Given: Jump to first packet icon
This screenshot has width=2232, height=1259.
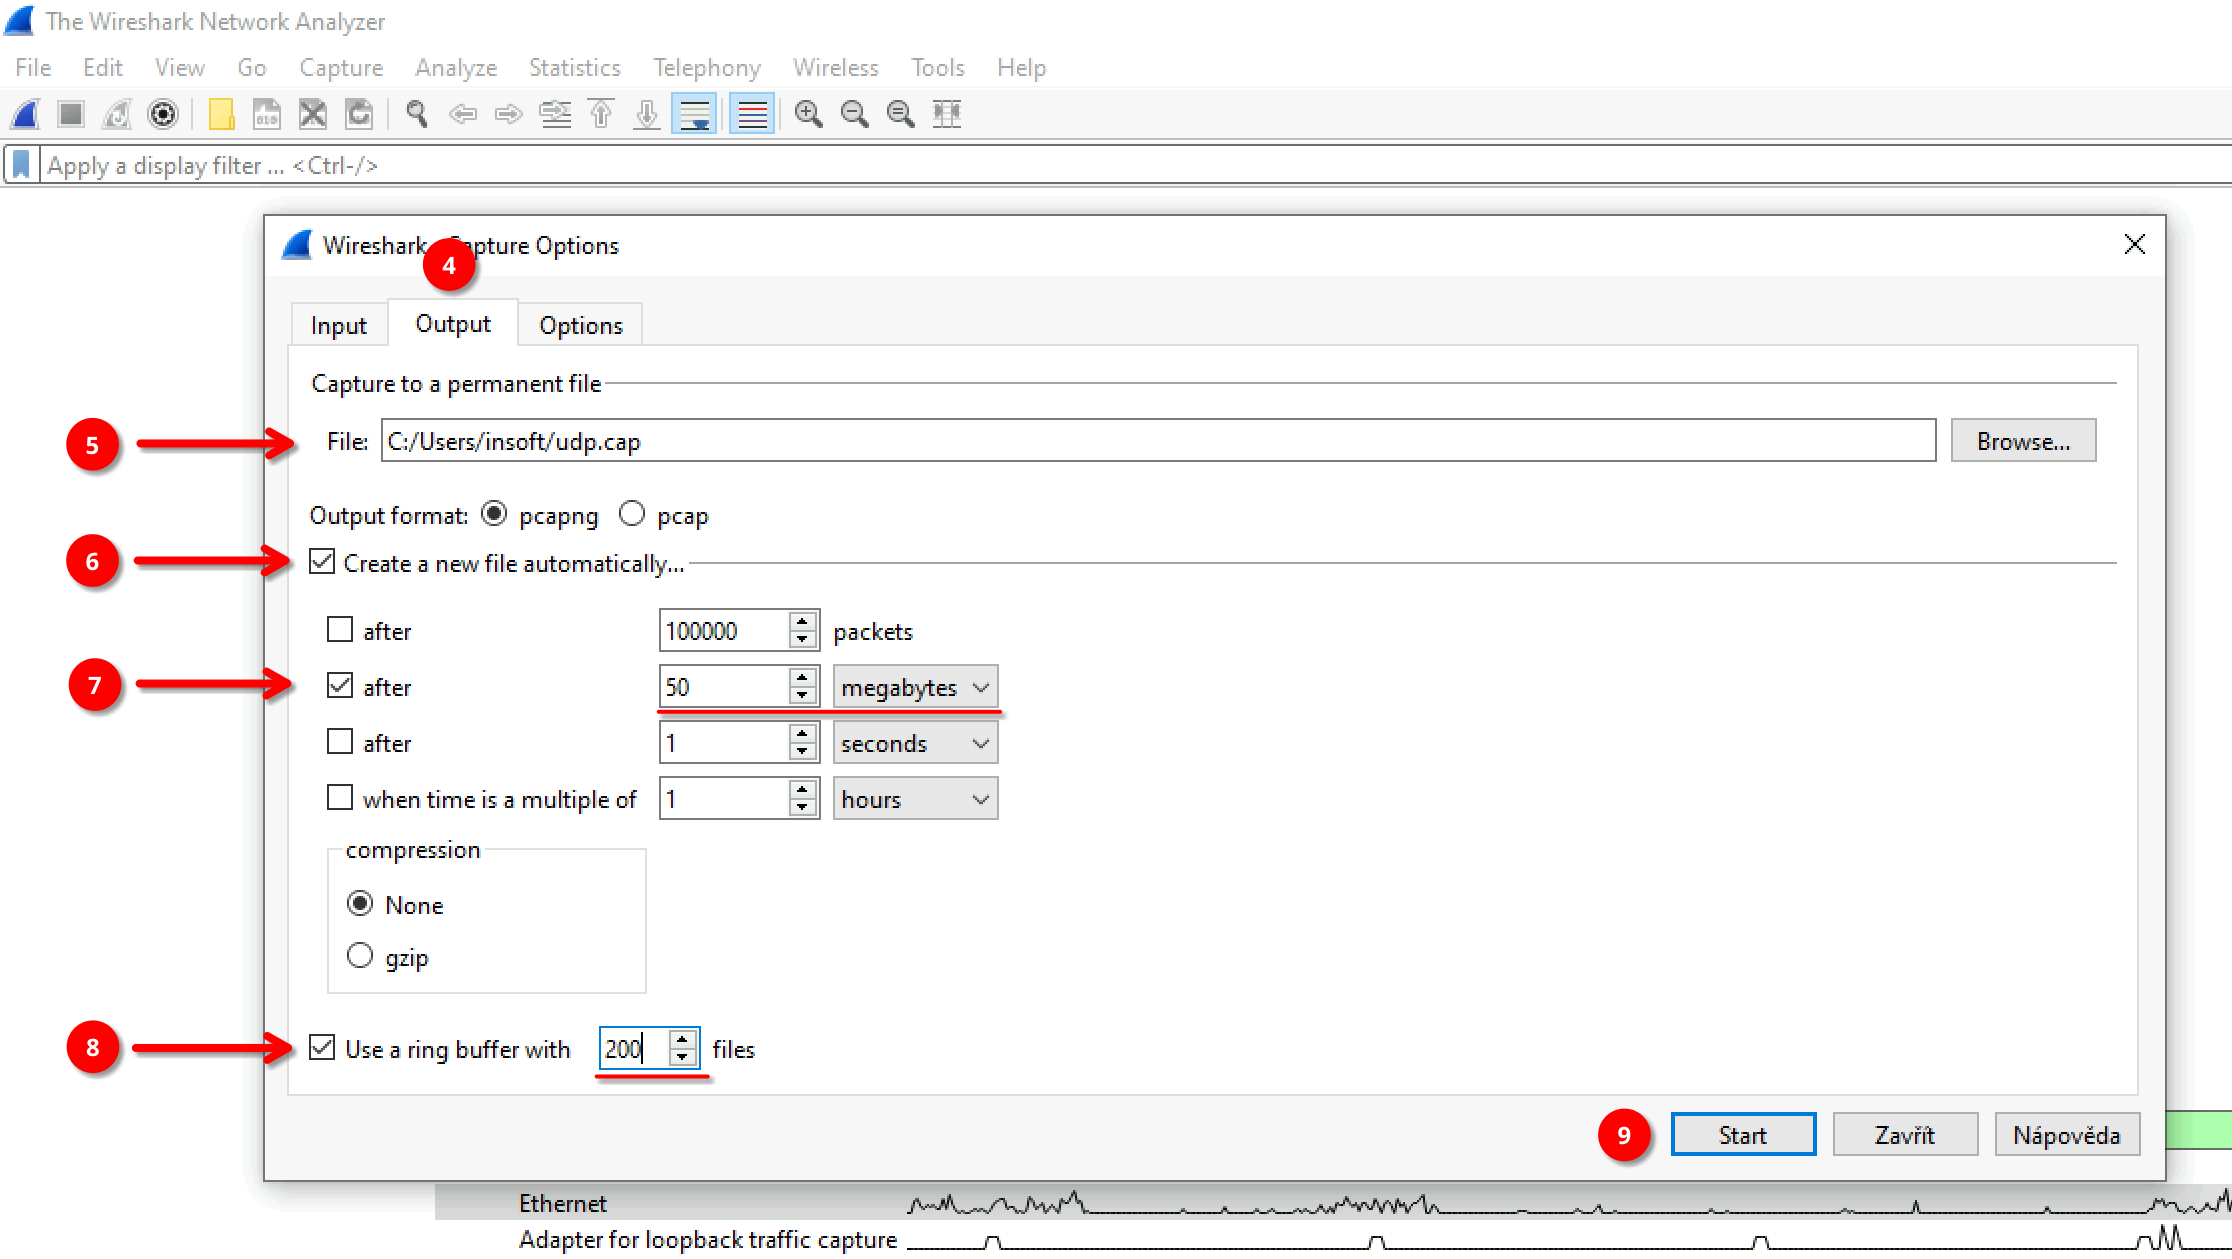Looking at the screenshot, I should (x=601, y=114).
